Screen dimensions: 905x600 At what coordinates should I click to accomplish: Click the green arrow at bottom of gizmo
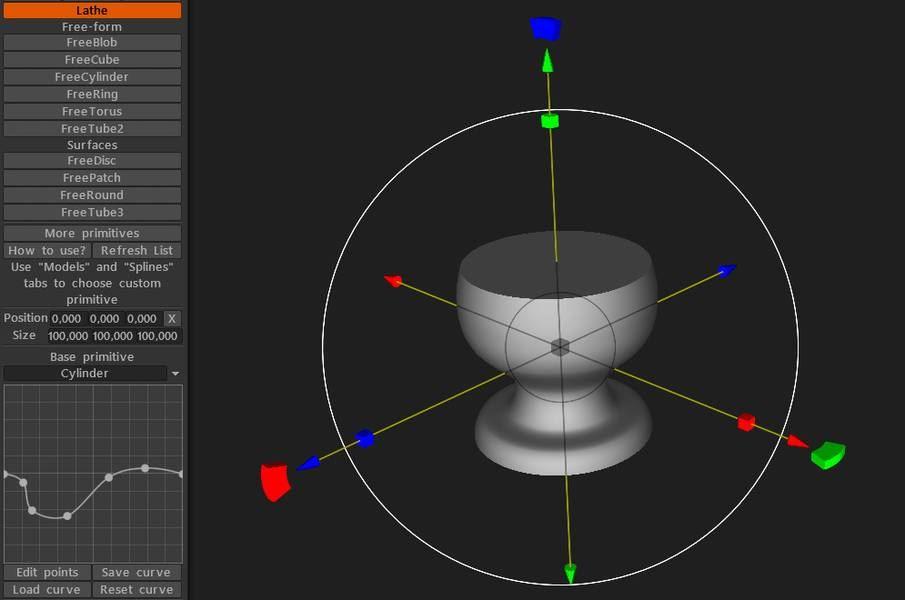pos(570,573)
